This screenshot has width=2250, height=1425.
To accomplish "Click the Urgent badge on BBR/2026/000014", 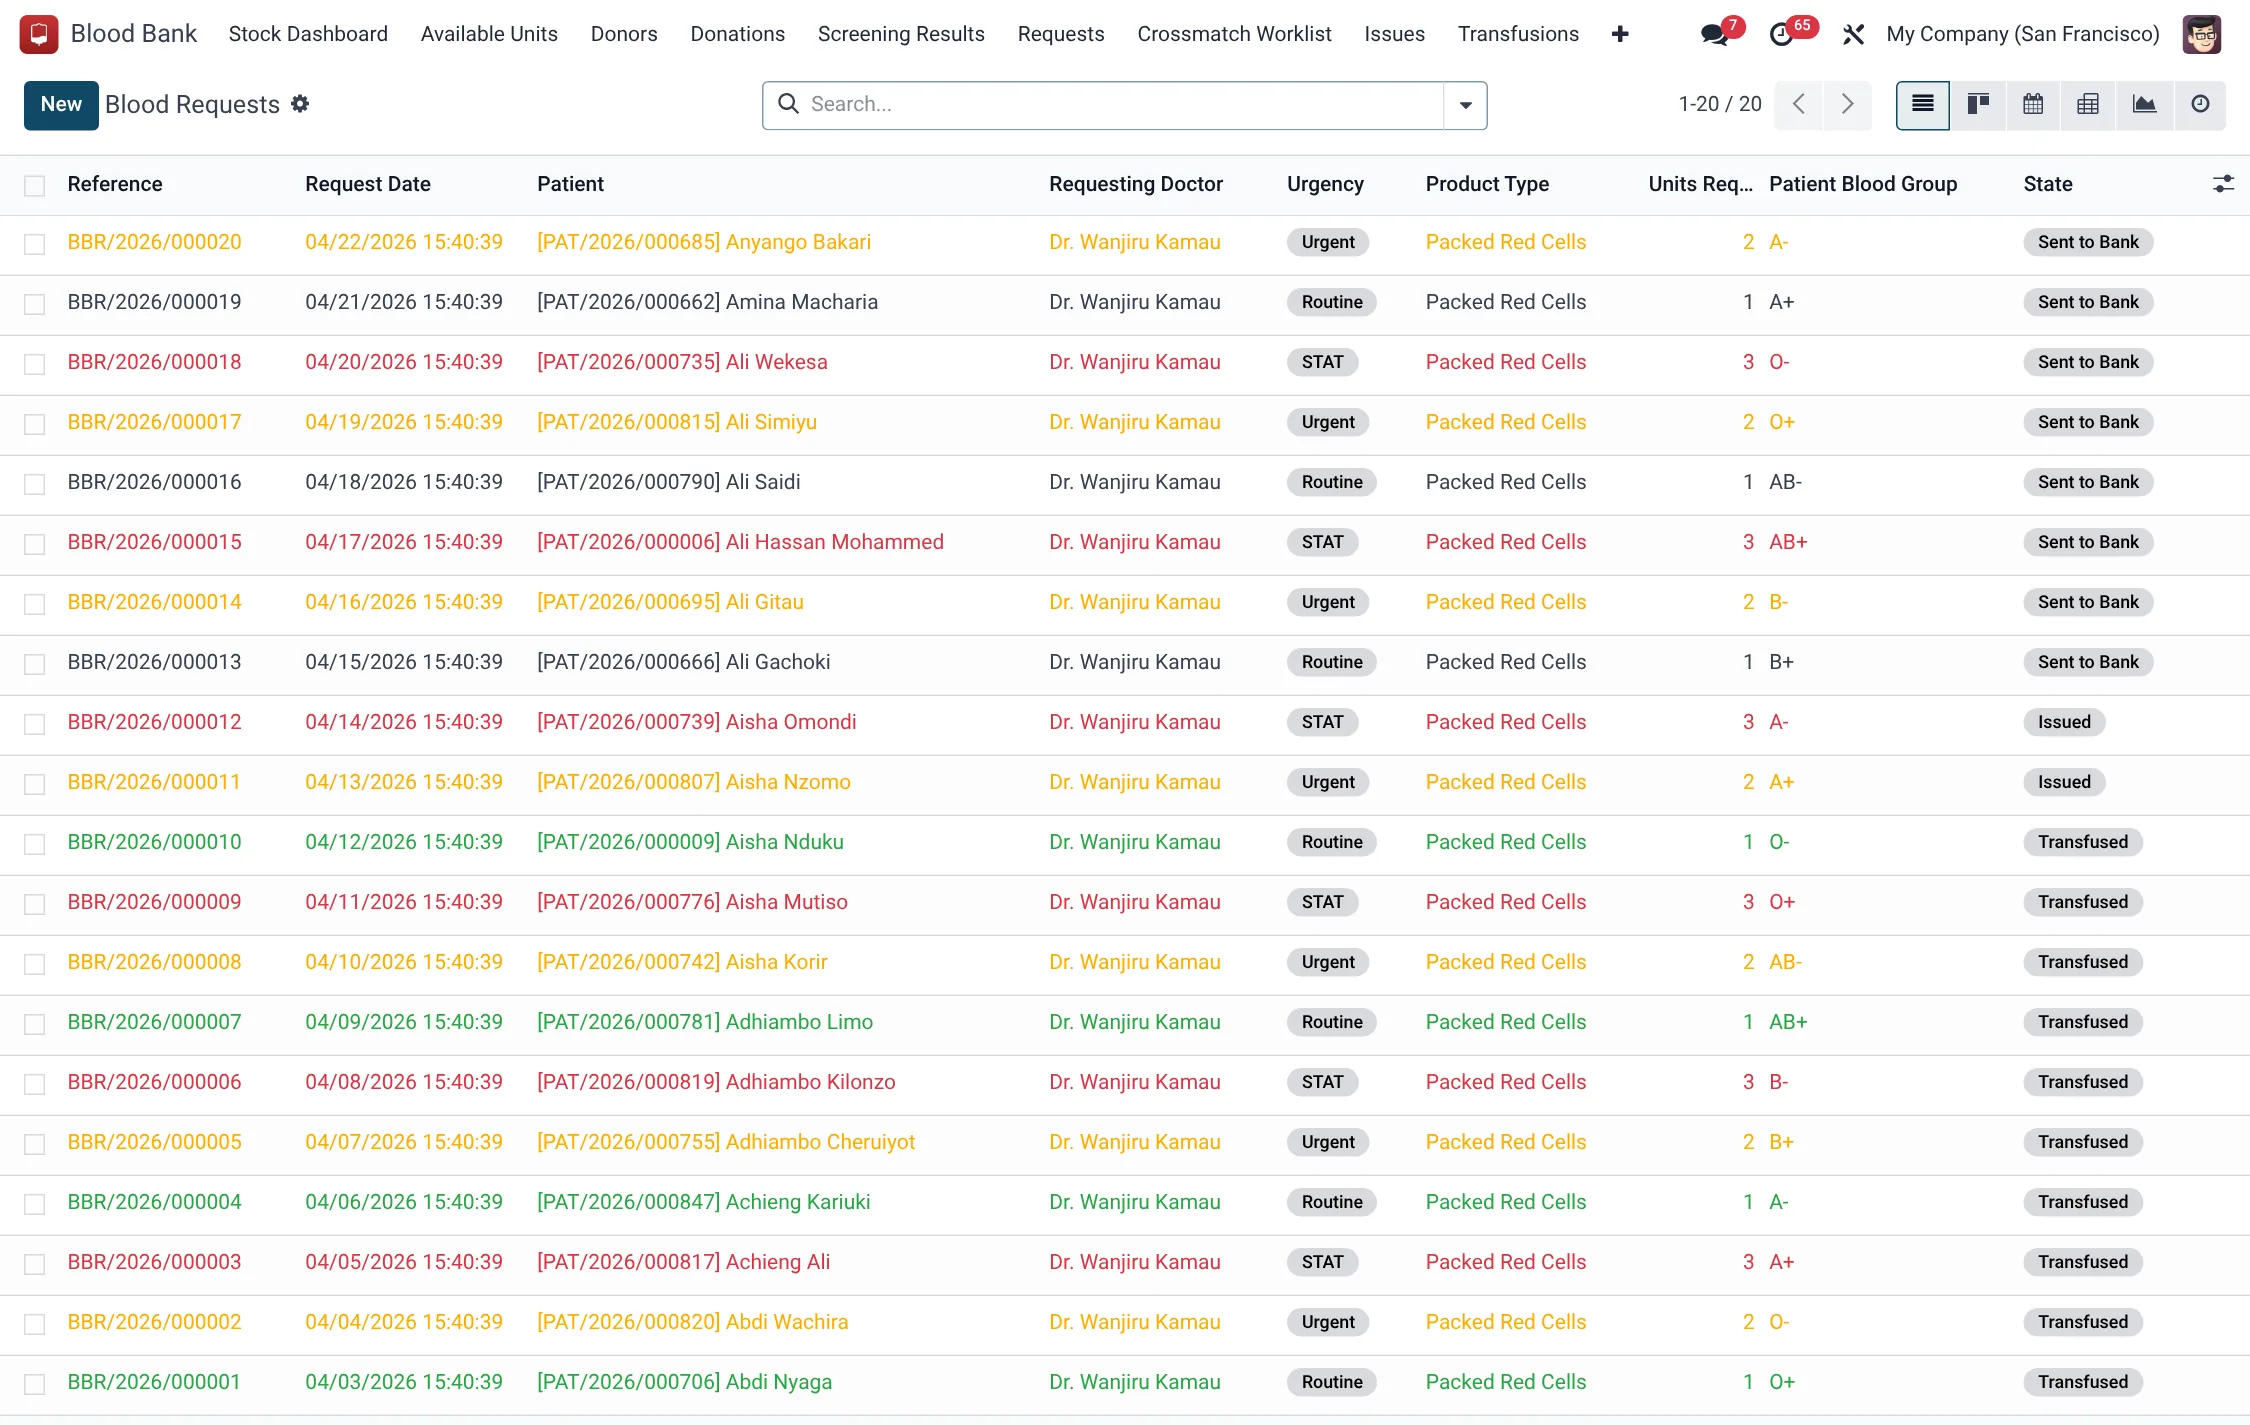I will [x=1328, y=602].
